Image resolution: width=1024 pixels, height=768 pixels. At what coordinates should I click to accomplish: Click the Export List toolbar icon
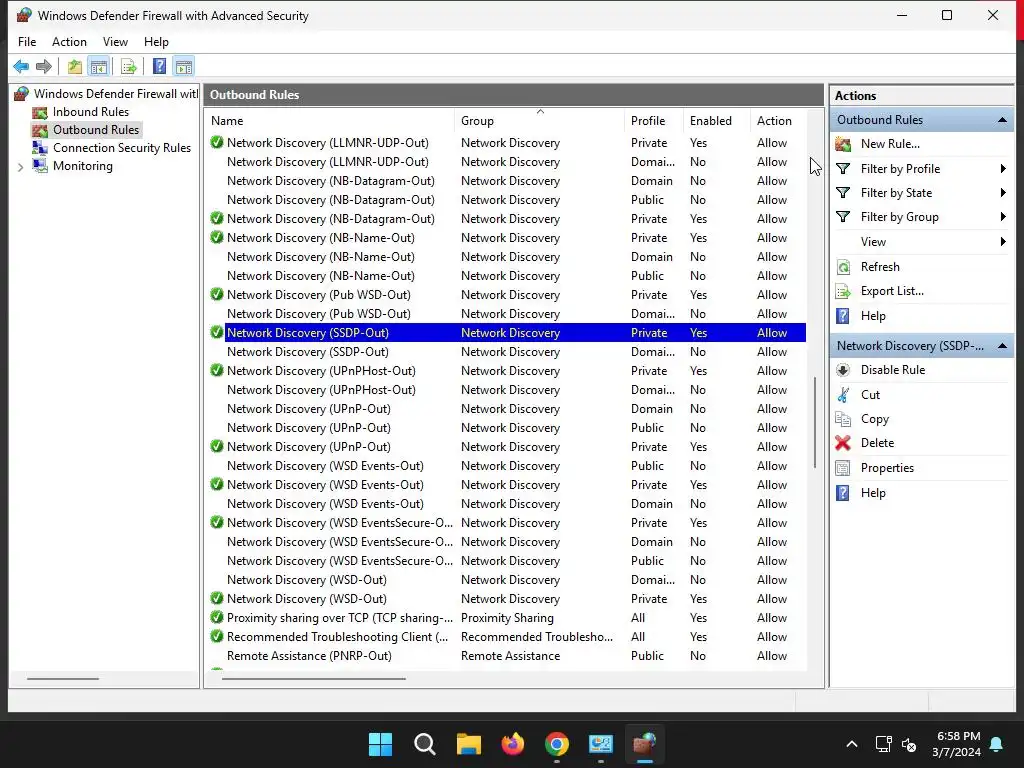[x=129, y=66]
